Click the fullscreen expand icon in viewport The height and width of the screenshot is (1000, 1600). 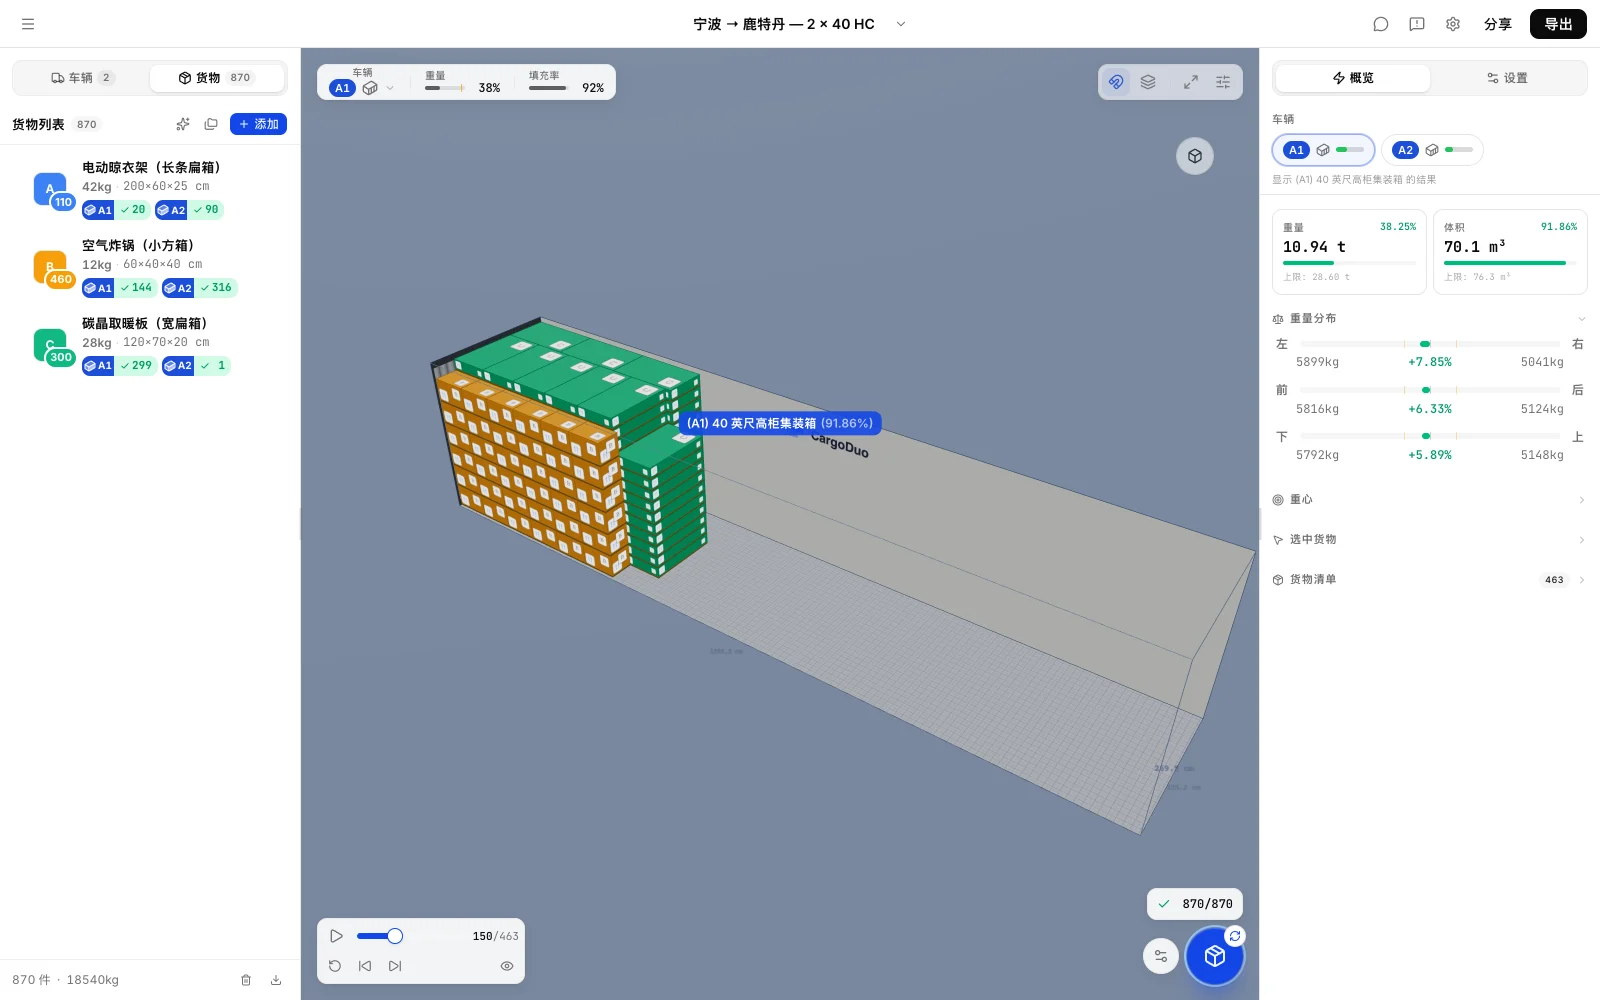(x=1191, y=82)
